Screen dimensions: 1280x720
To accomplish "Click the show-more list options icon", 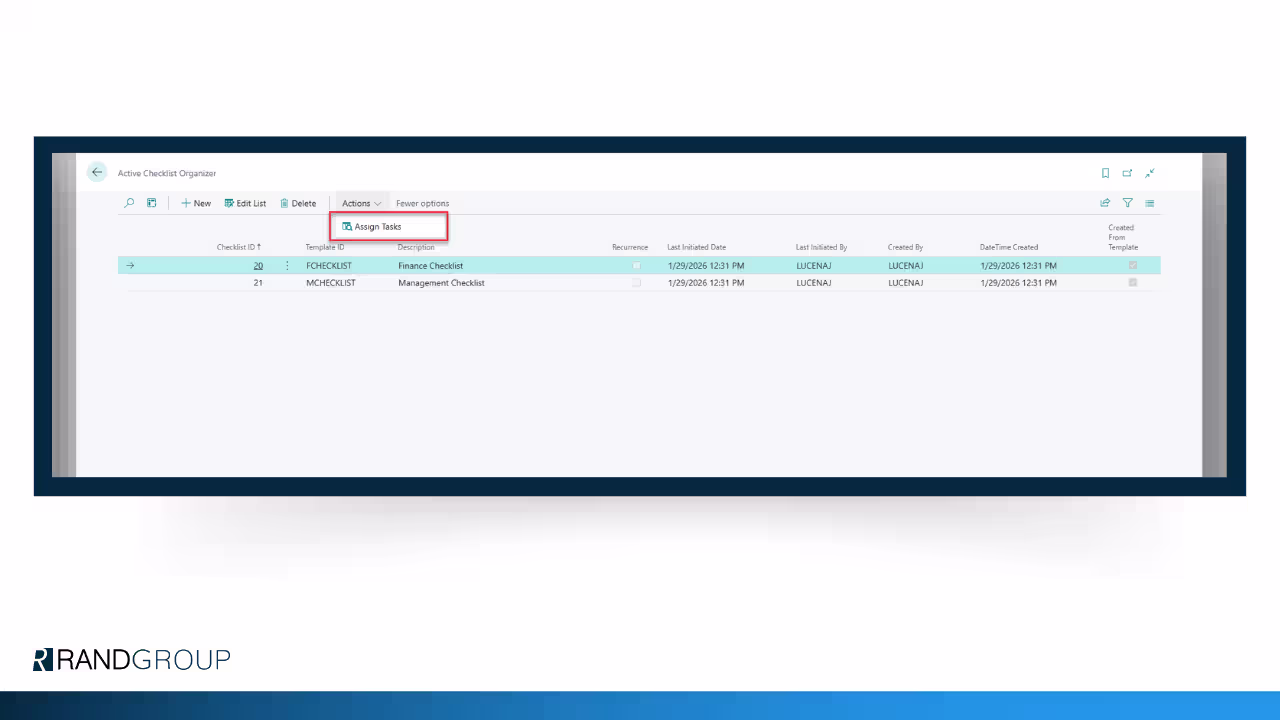I will coord(1149,203).
